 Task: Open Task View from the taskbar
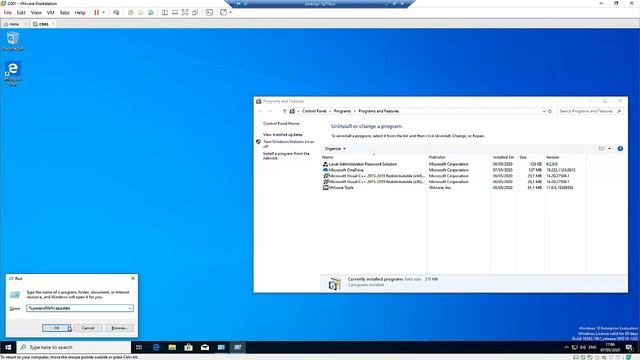point(139,347)
